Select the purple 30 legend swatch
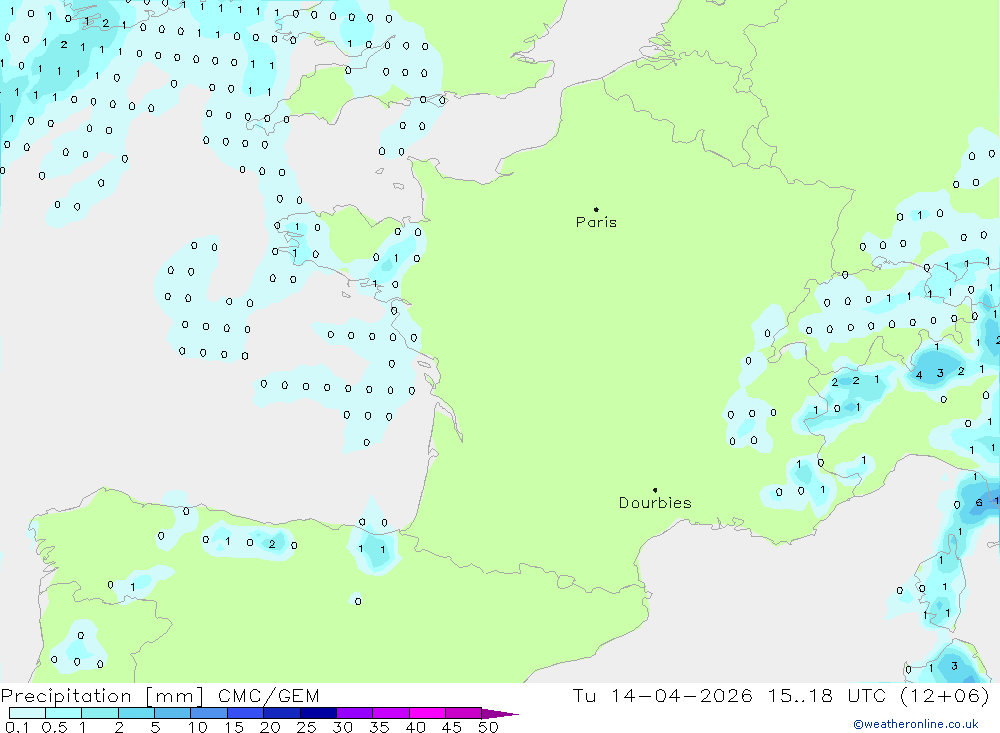Viewport: 1000px width, 733px height. click(355, 713)
